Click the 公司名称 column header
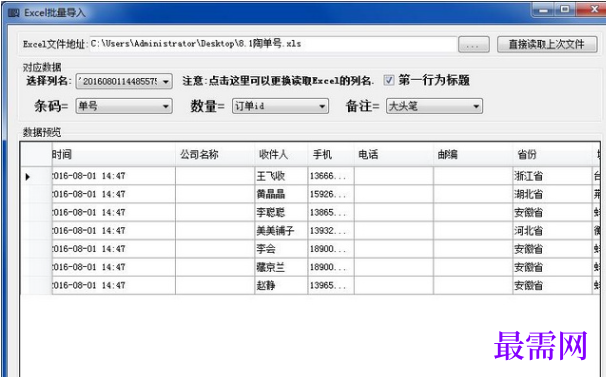606x377 pixels. click(215, 155)
